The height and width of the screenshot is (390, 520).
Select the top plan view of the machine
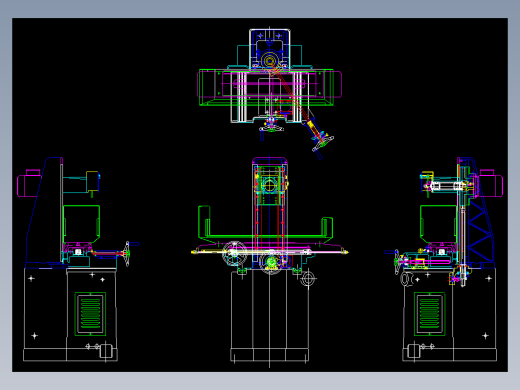(x=269, y=93)
